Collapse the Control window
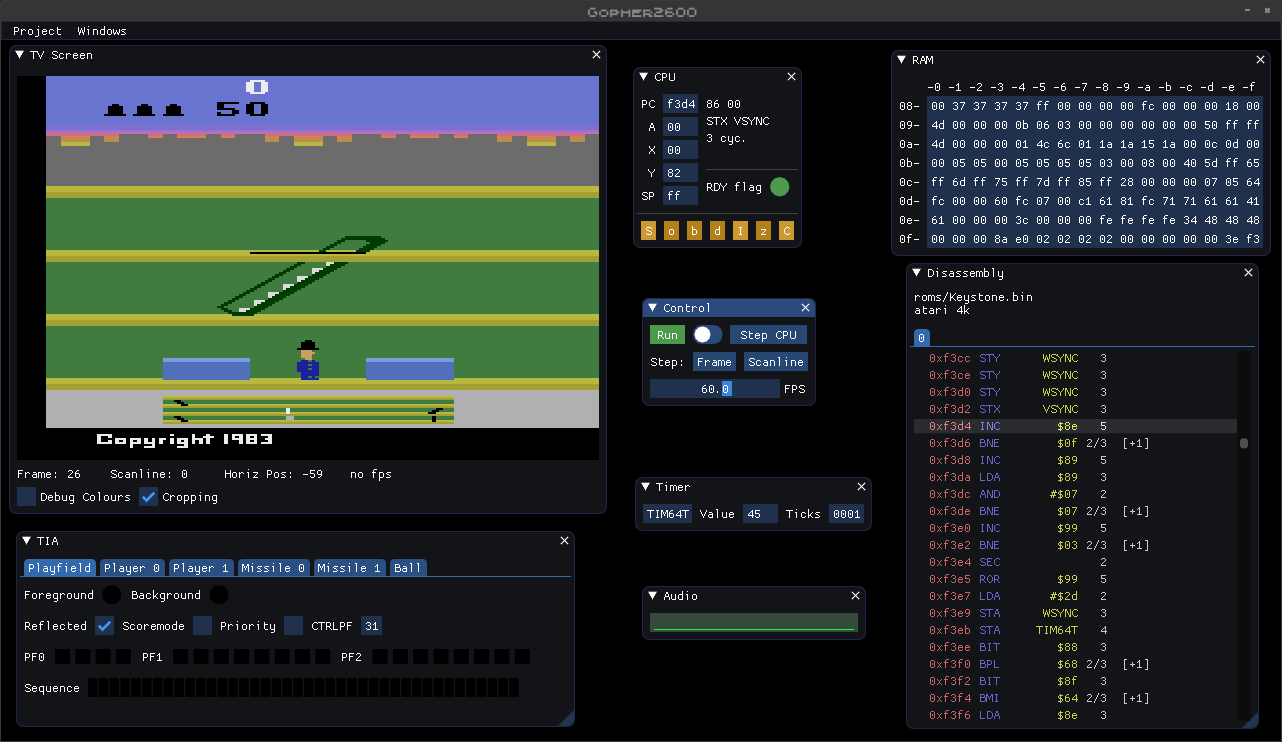Viewport: 1282px width, 742px height. click(652, 308)
